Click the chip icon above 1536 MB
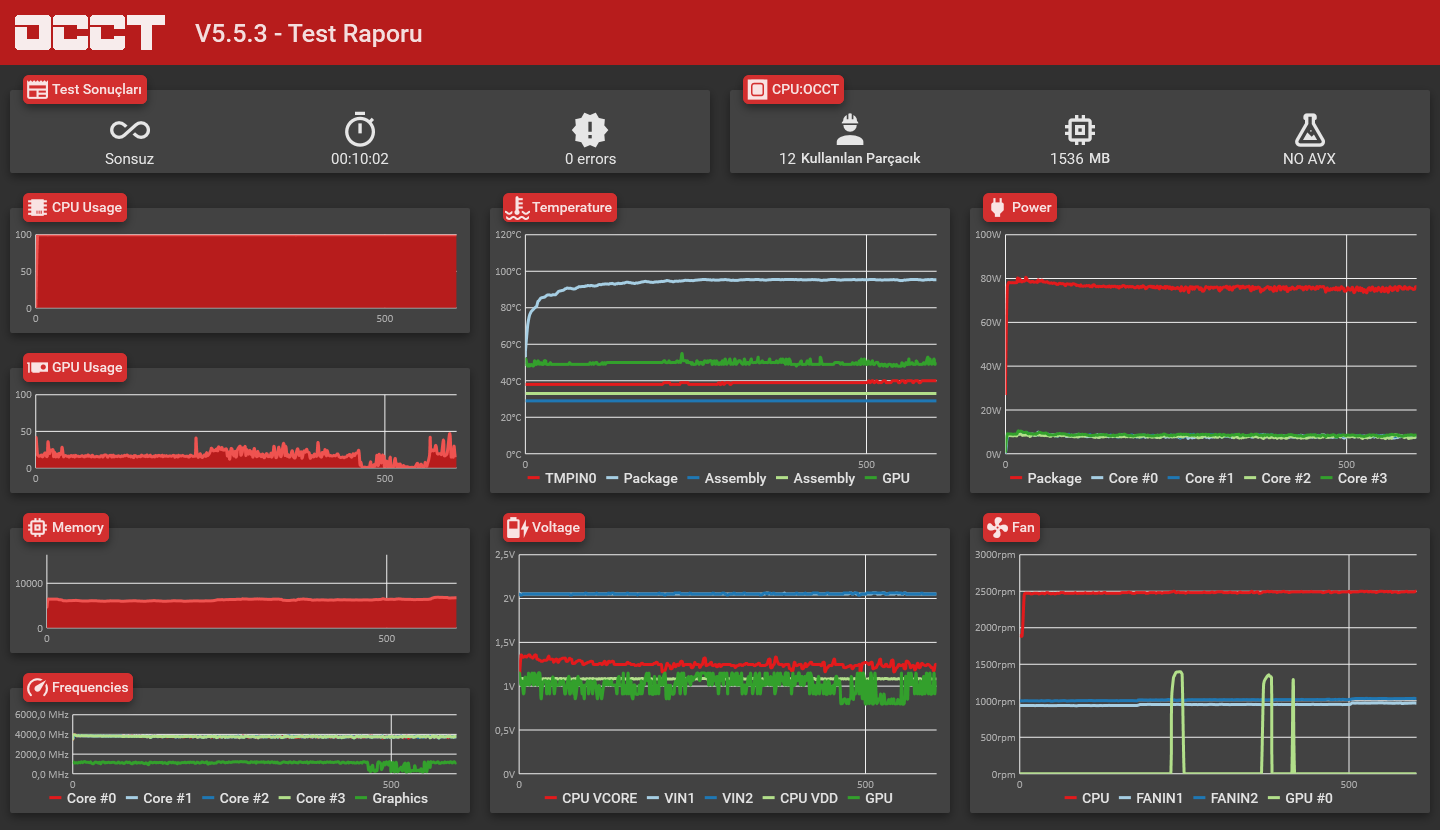The image size is (1440, 830). [x=1080, y=129]
